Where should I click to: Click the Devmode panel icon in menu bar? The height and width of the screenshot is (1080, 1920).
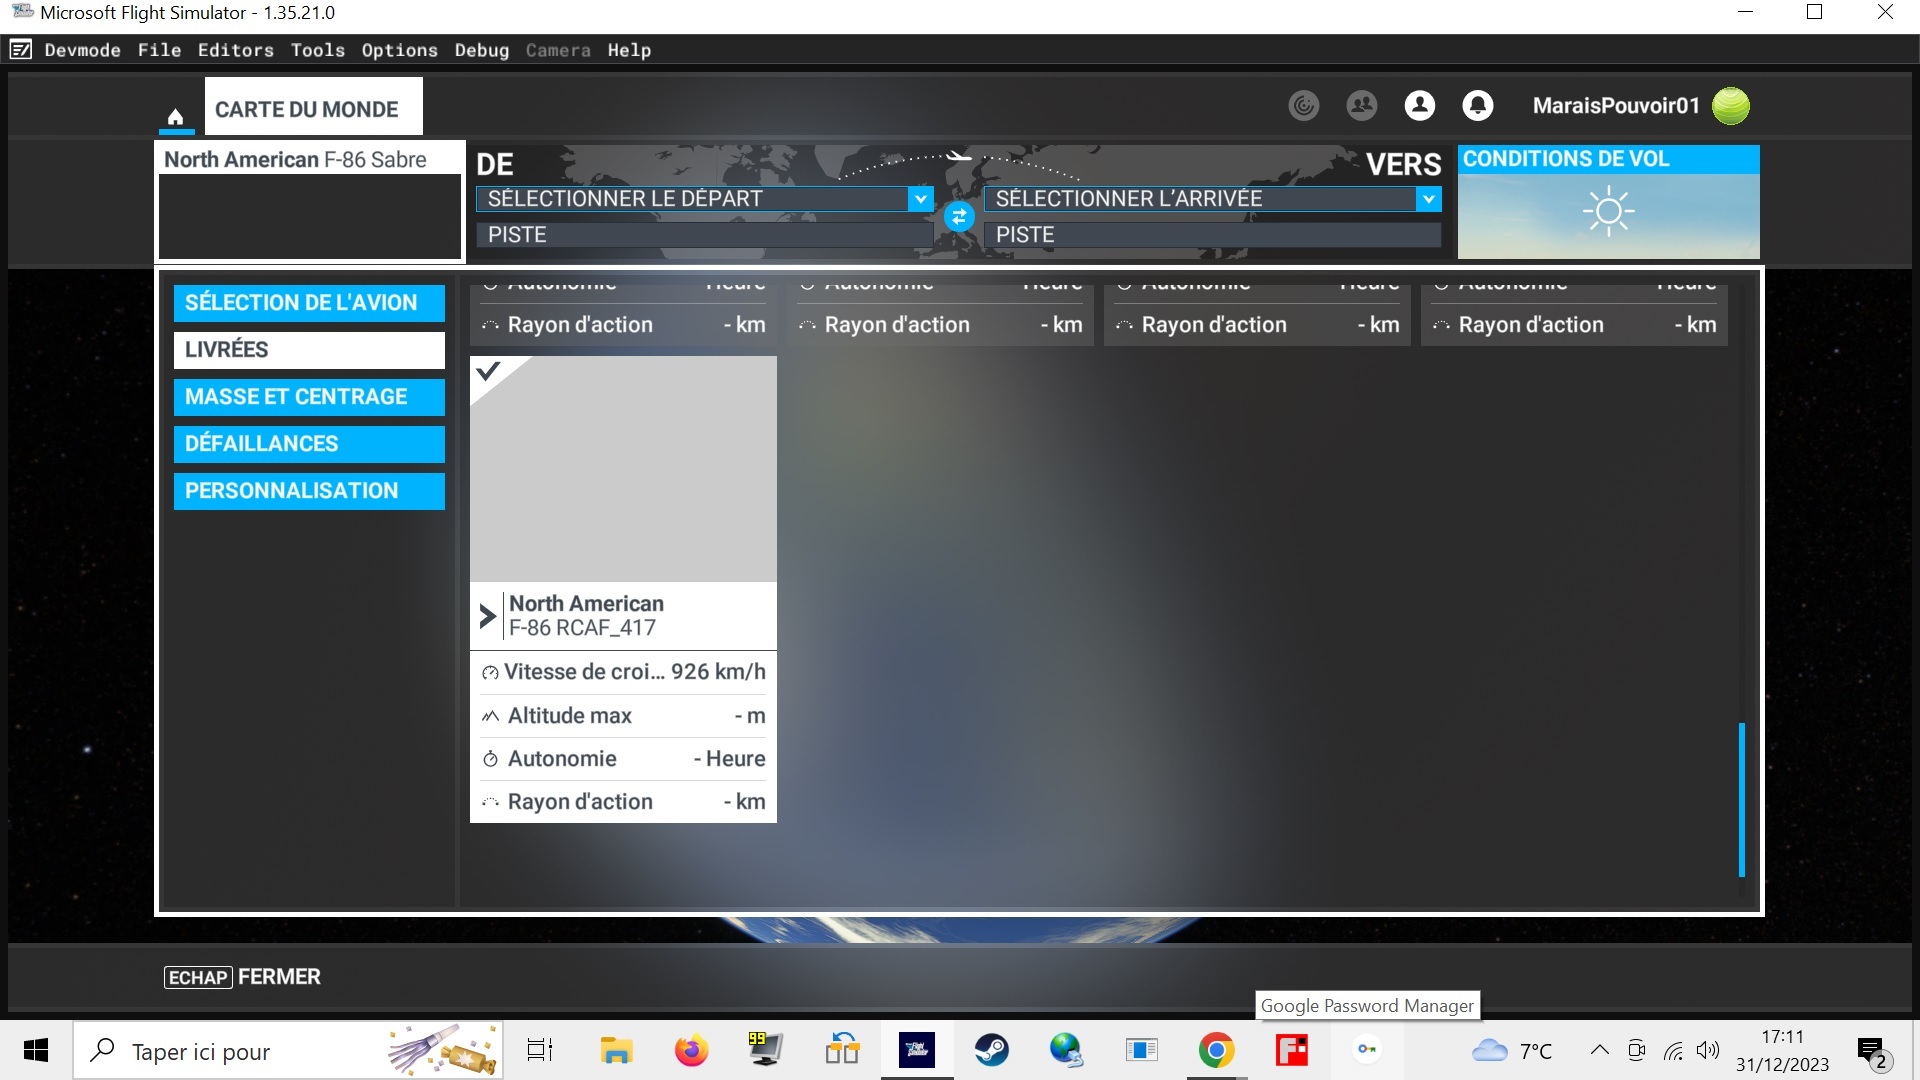click(21, 50)
